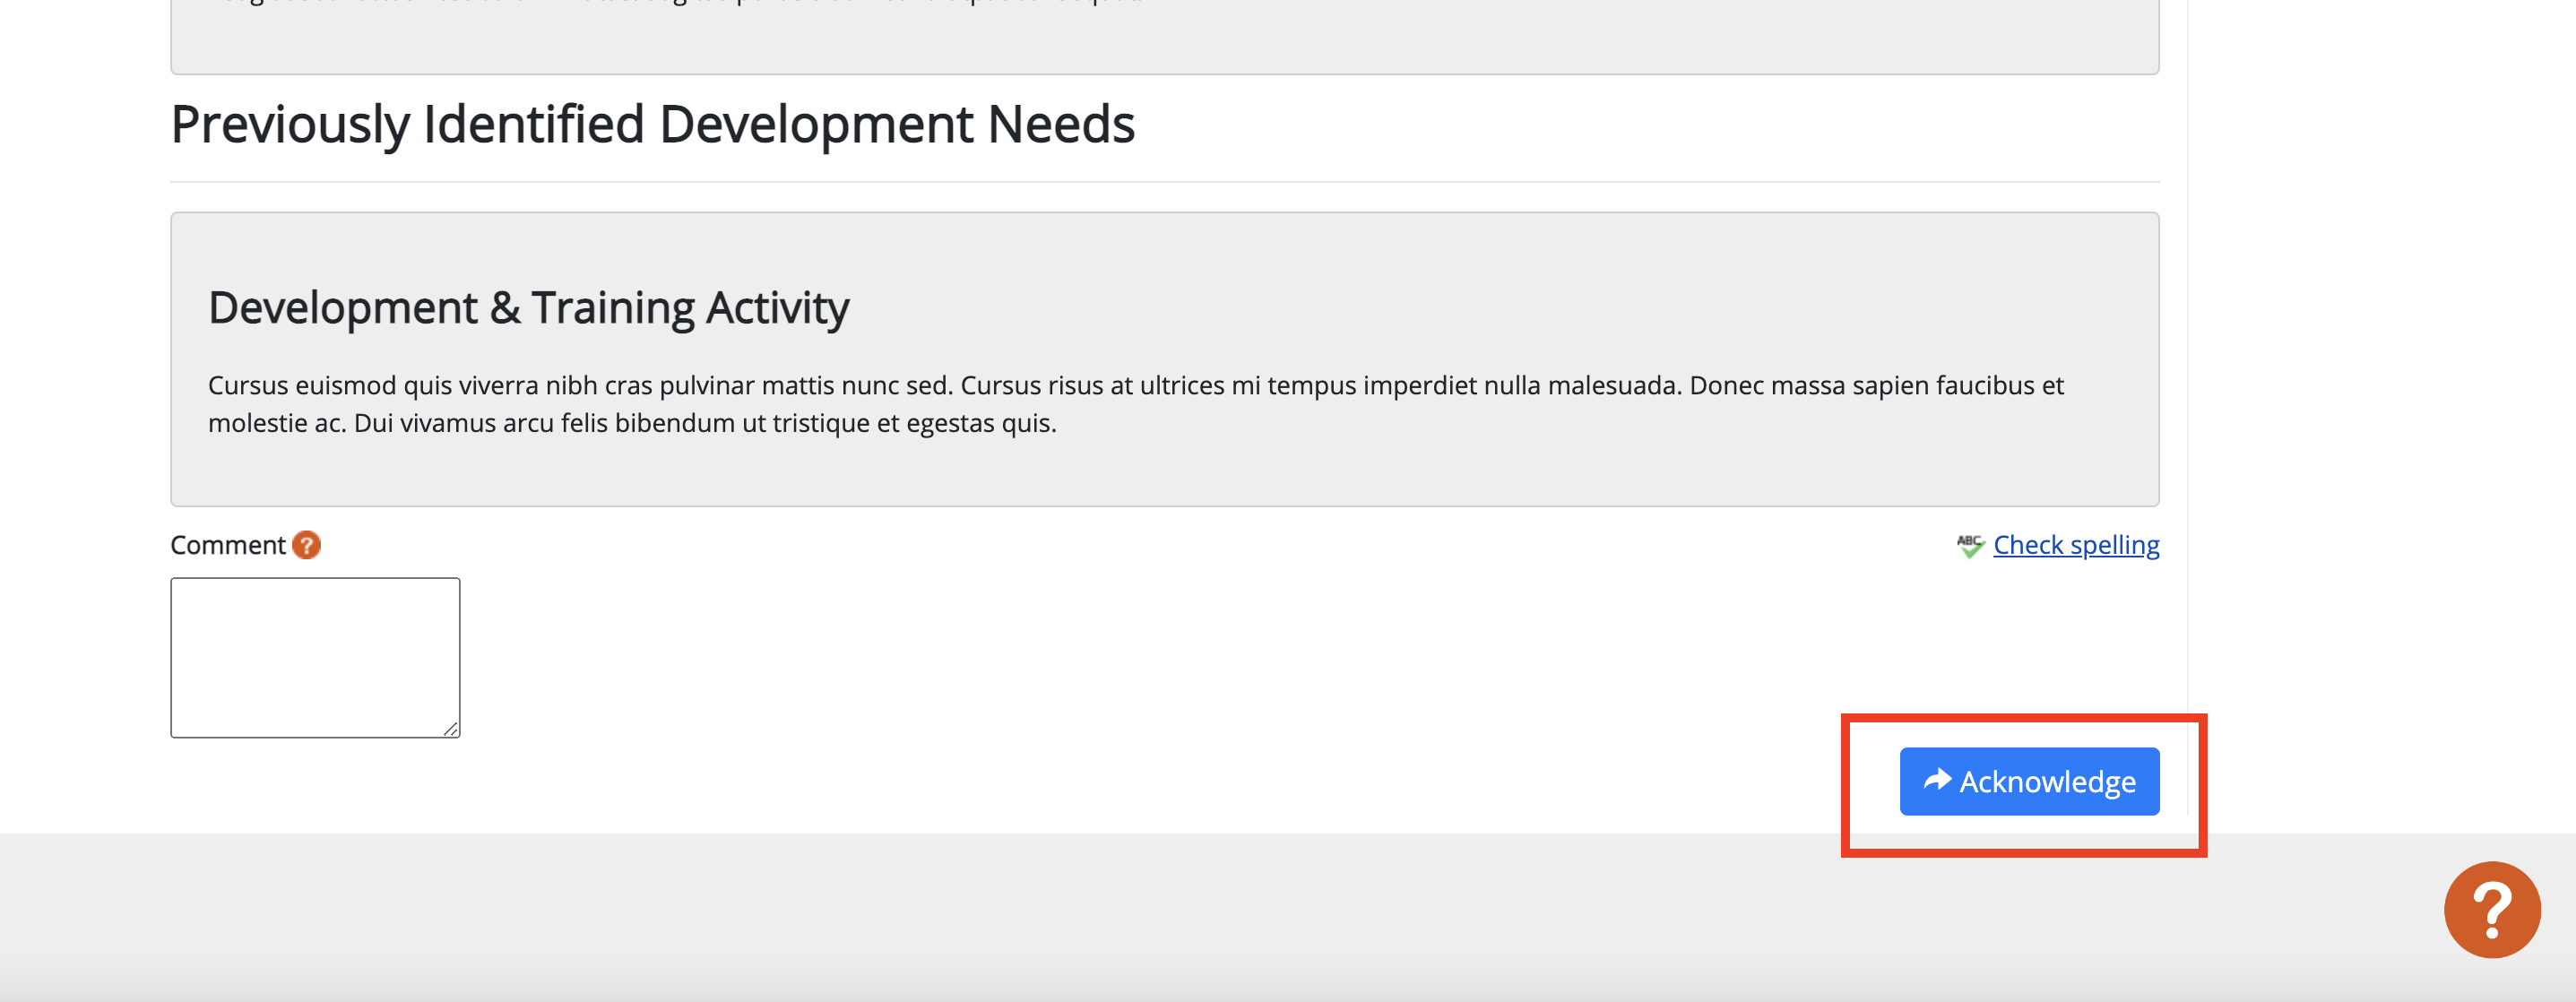Click the orange help icon beside Comment
Screen dimensions: 2576x1002
coord(306,545)
